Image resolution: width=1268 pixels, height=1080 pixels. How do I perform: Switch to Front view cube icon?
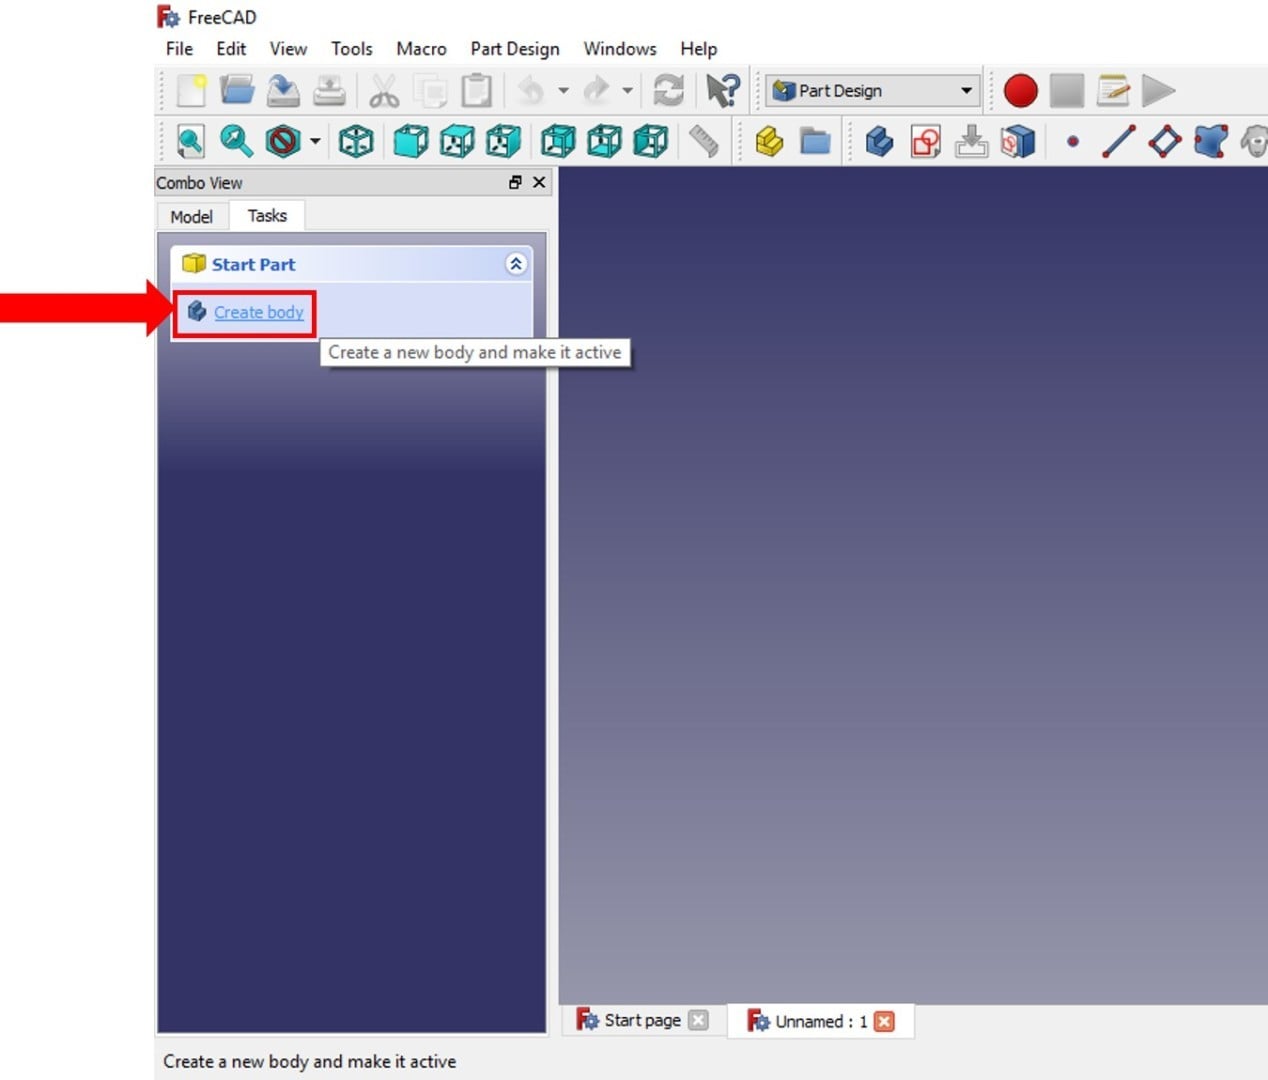tap(410, 141)
